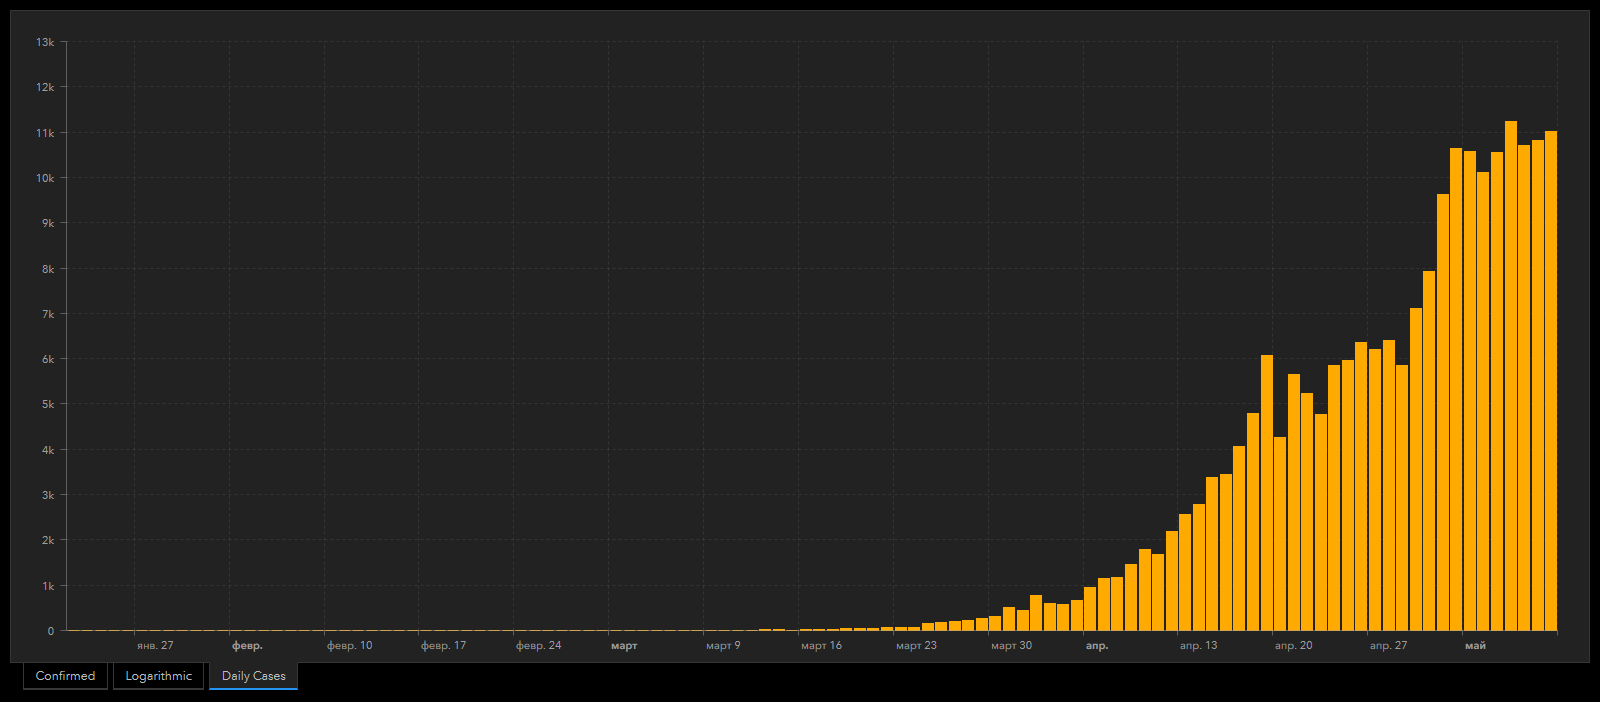Click the bold 'май' month label
Image resolution: width=1600 pixels, height=702 pixels.
click(1475, 646)
